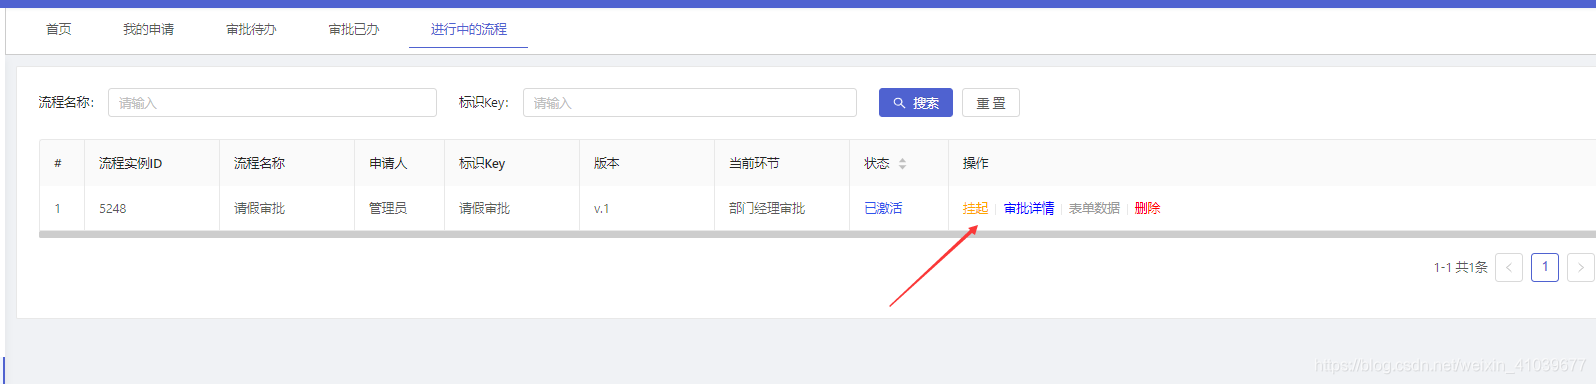This screenshot has height=384, width=1596.
Task: Sort by the 状态 column arrows
Action: (902, 163)
